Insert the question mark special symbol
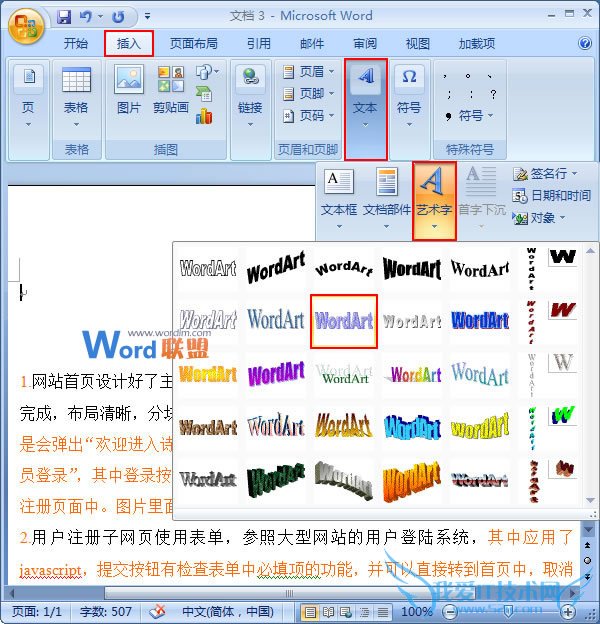This screenshot has height=624, width=600. pos(493,94)
